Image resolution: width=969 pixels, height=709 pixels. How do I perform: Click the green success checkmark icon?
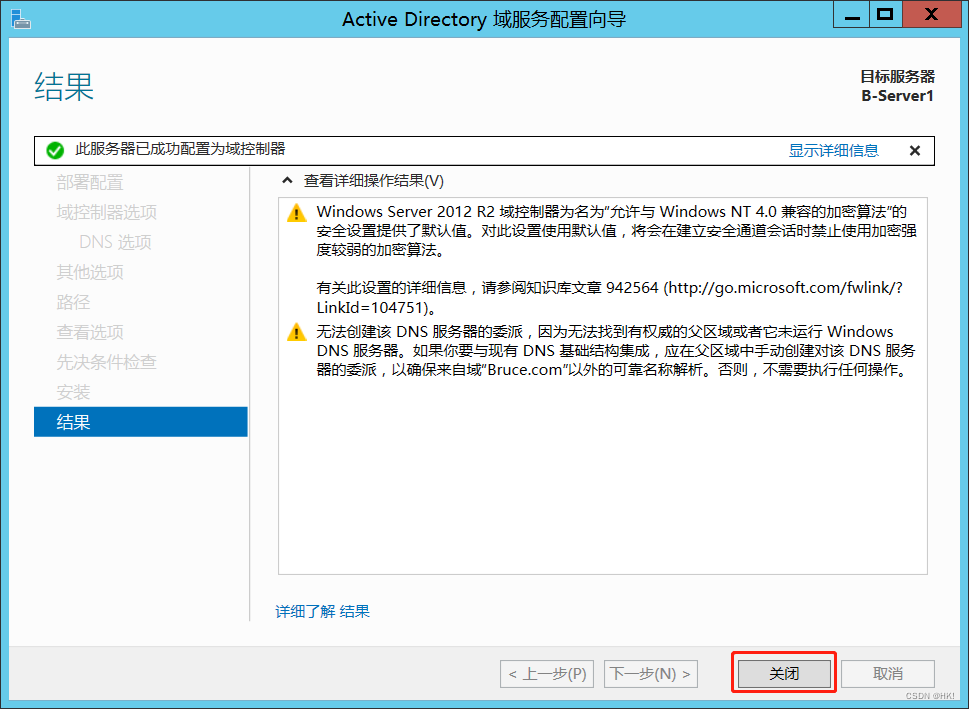pos(55,150)
